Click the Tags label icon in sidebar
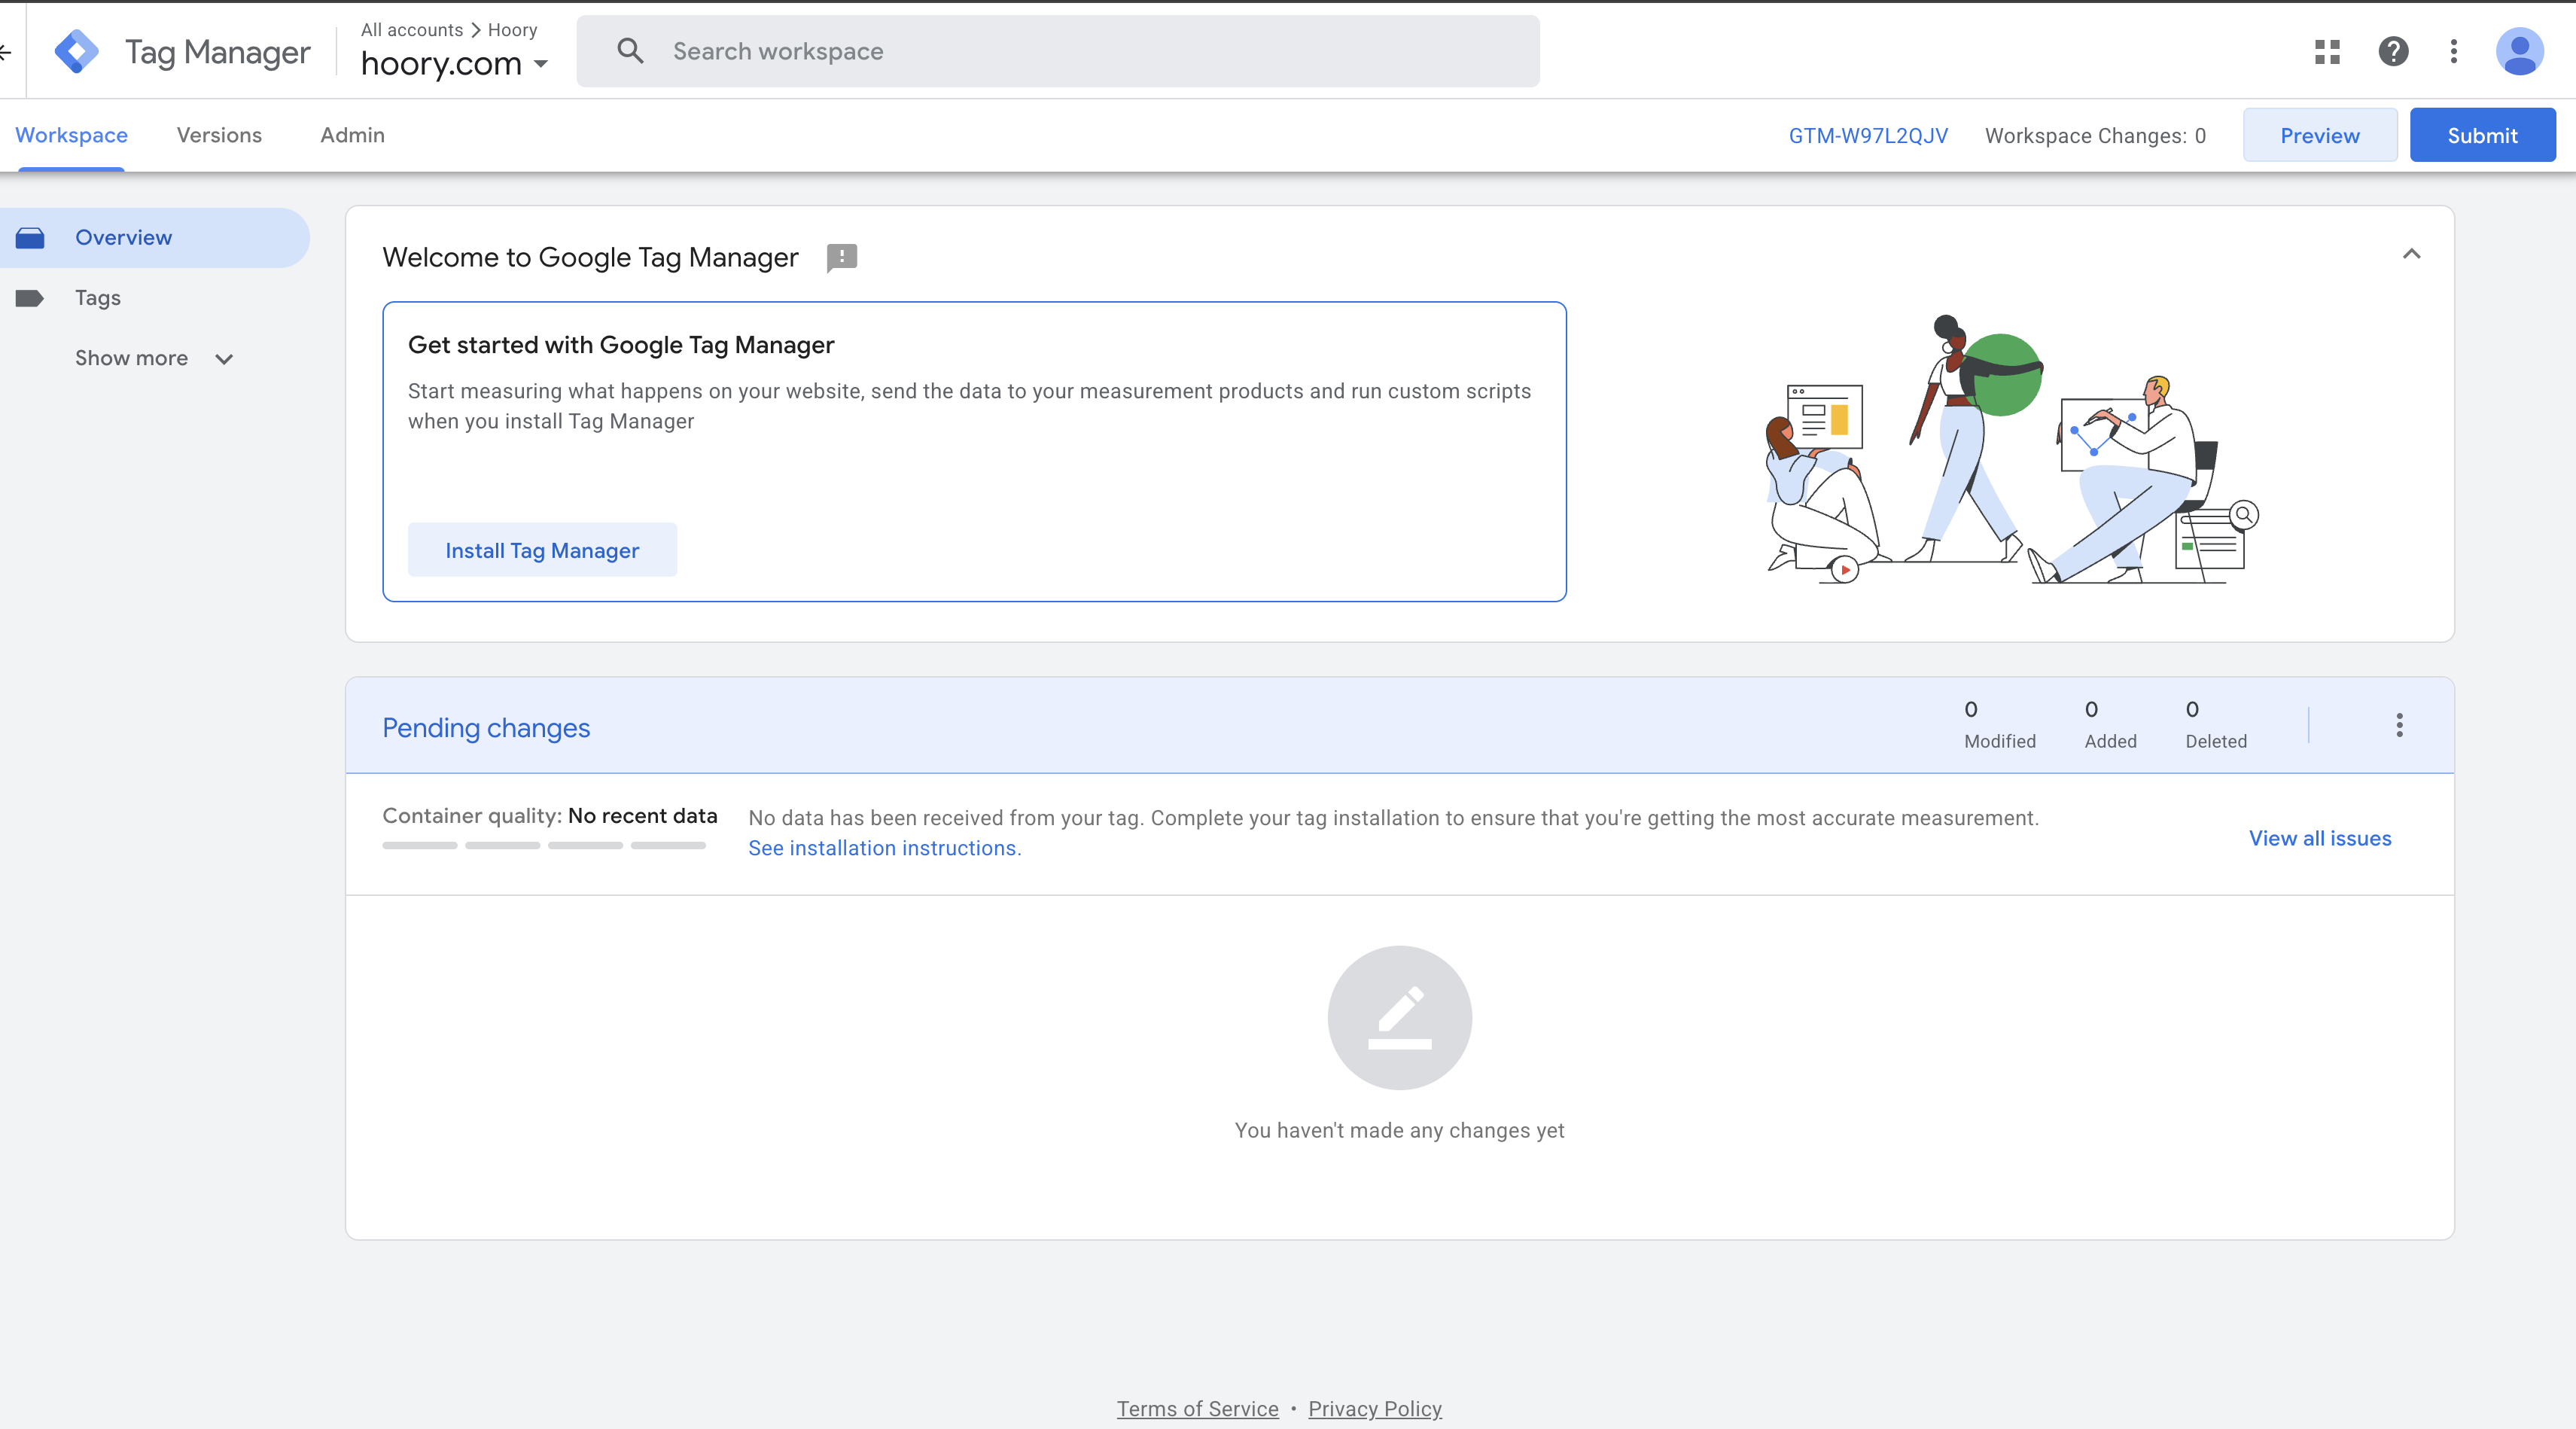 30,298
